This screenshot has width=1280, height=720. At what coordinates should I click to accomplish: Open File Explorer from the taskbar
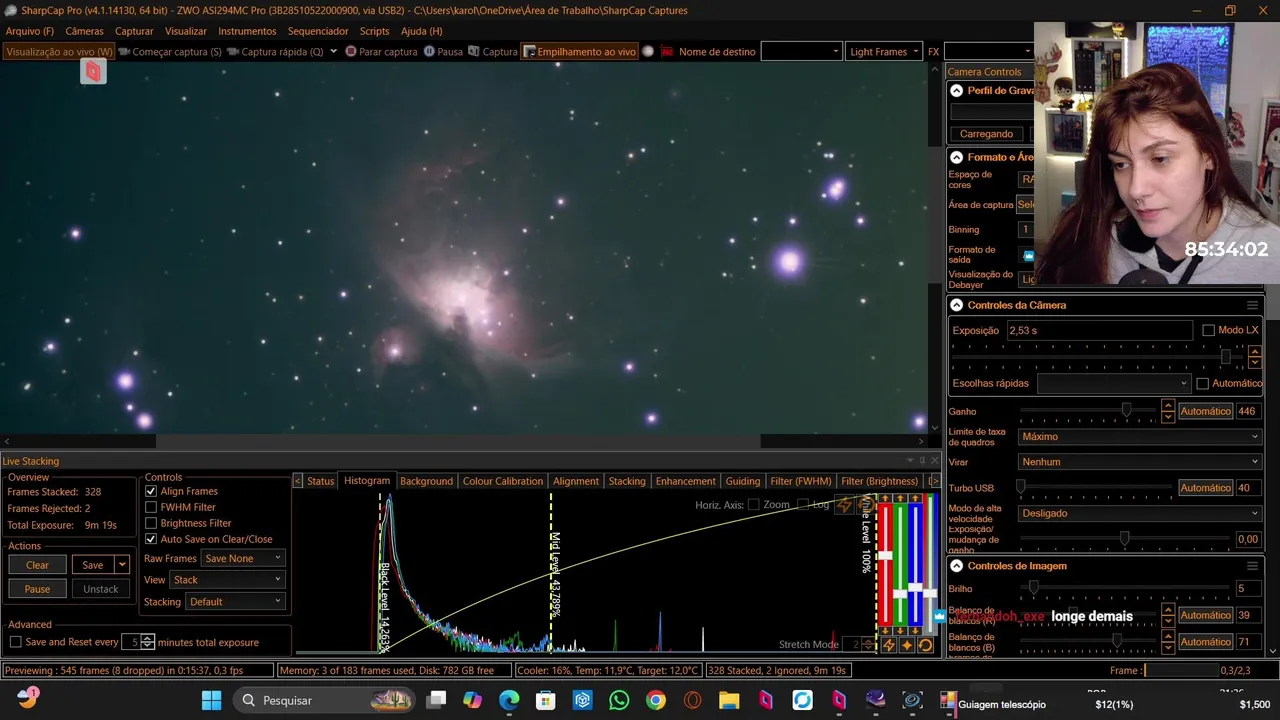[x=729, y=700]
